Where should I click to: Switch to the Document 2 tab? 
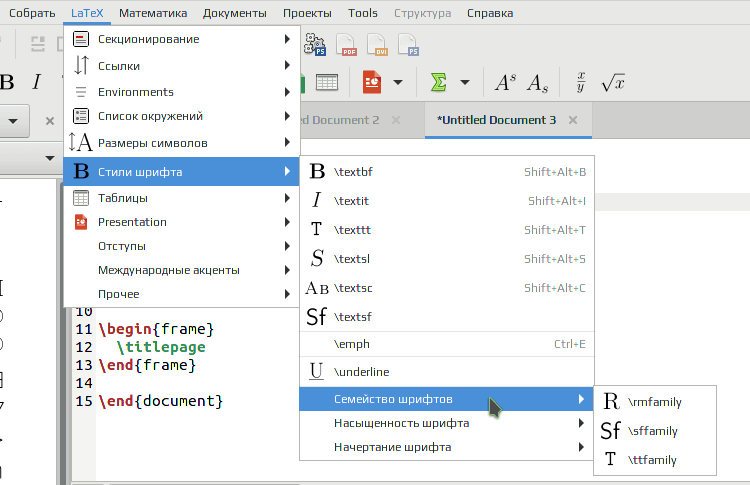340,120
